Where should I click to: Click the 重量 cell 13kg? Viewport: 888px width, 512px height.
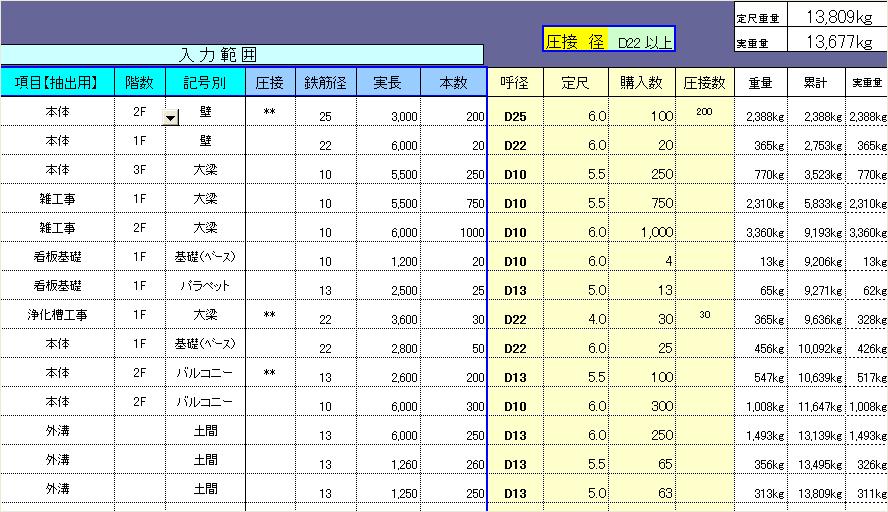coord(761,257)
